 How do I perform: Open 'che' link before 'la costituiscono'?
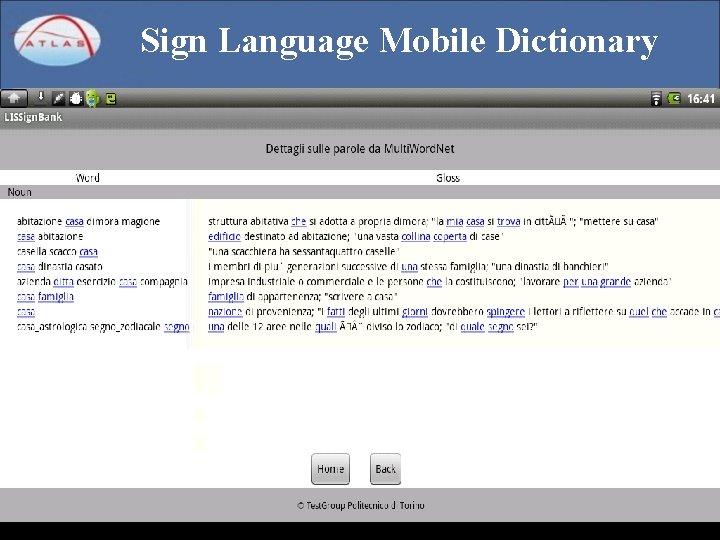pyautogui.click(x=434, y=281)
